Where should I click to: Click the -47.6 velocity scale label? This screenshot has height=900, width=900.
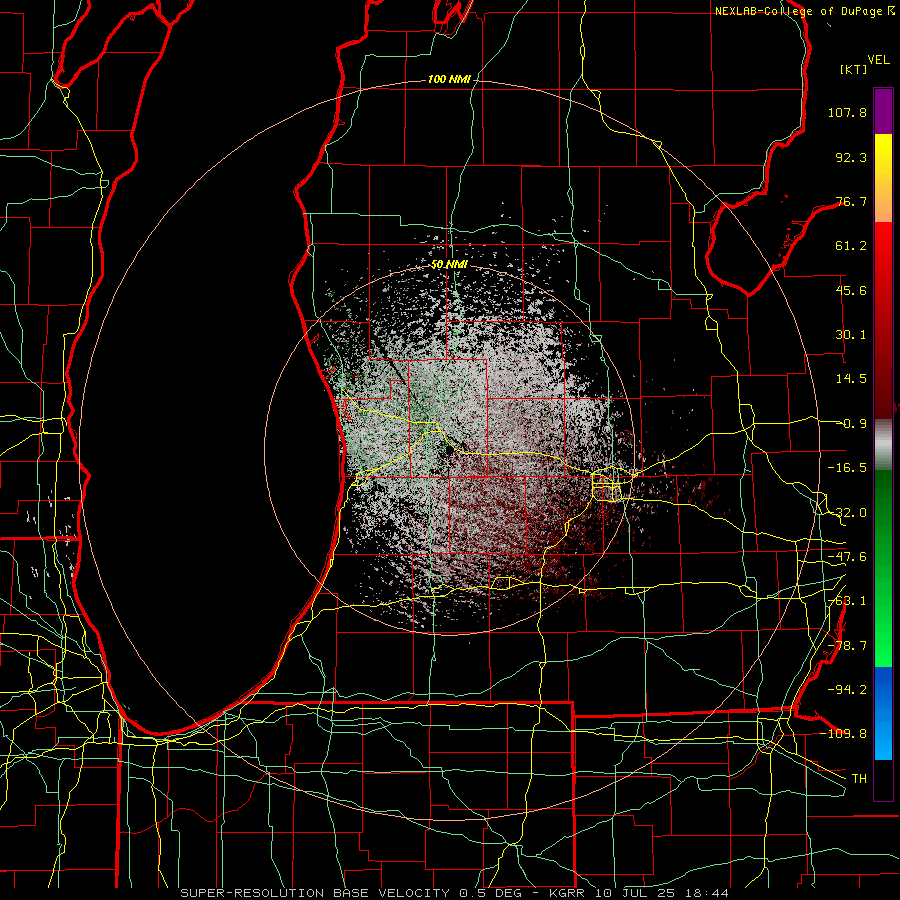coord(847,557)
